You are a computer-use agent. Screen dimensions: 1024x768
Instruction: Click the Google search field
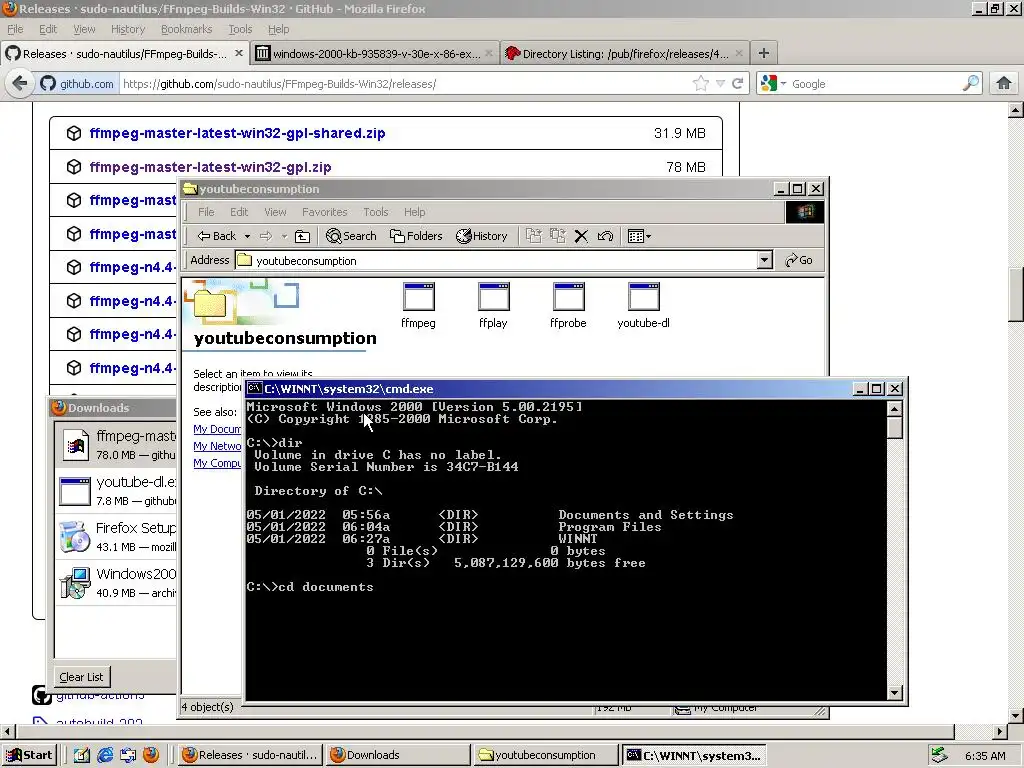pyautogui.click(x=875, y=84)
